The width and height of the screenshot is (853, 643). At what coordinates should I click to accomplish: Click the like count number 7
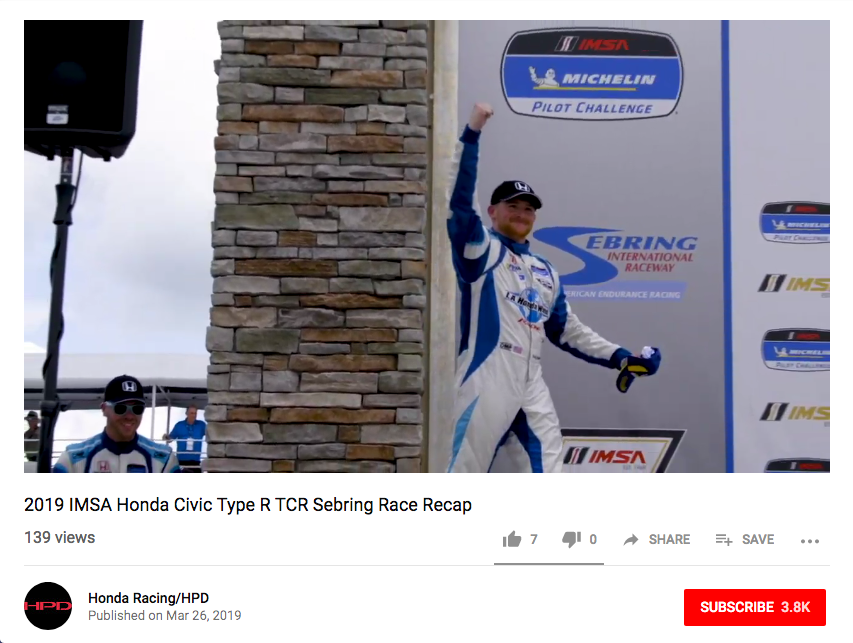tap(534, 540)
